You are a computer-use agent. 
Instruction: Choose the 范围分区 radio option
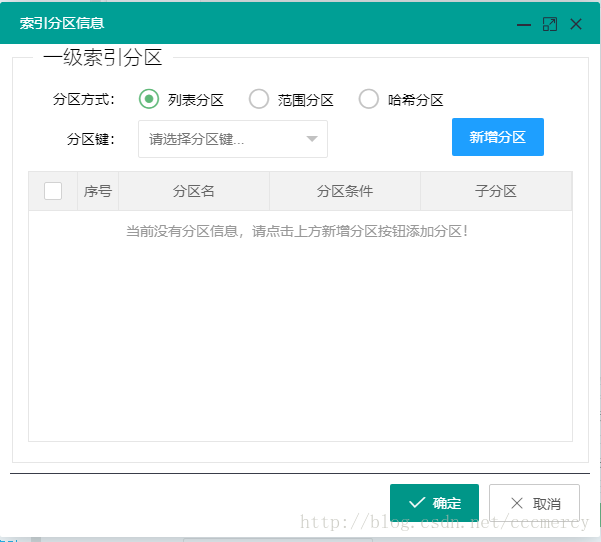tap(259, 99)
